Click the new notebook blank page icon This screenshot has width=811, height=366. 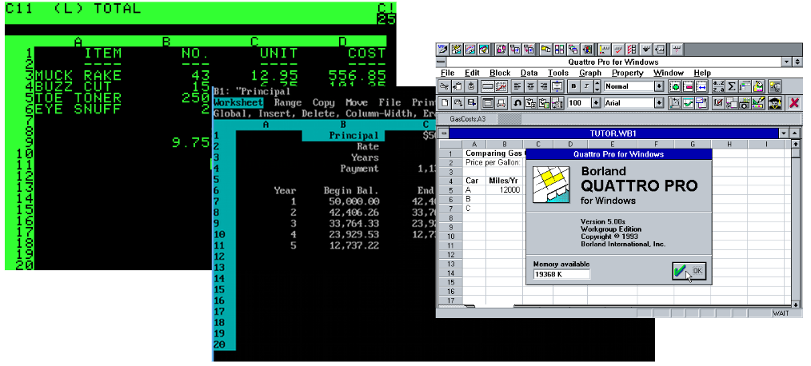[x=444, y=102]
